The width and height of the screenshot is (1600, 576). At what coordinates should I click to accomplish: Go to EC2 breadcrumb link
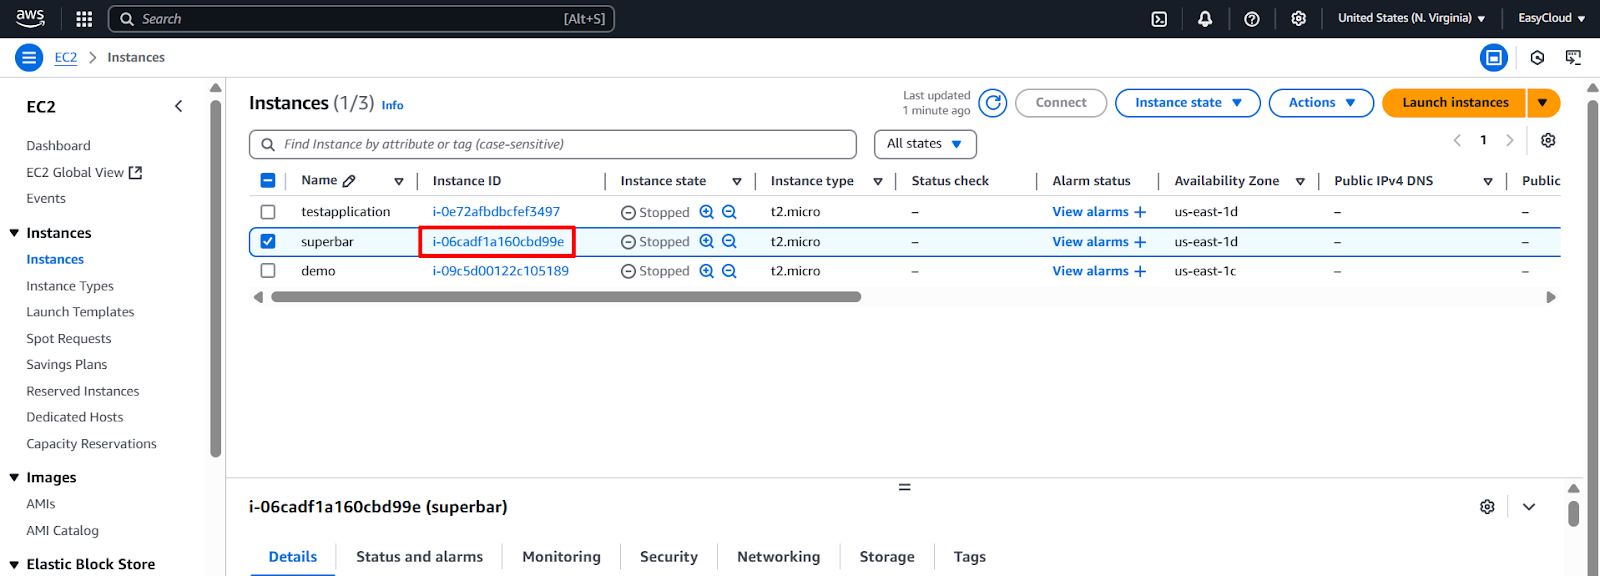pyautogui.click(x=66, y=58)
